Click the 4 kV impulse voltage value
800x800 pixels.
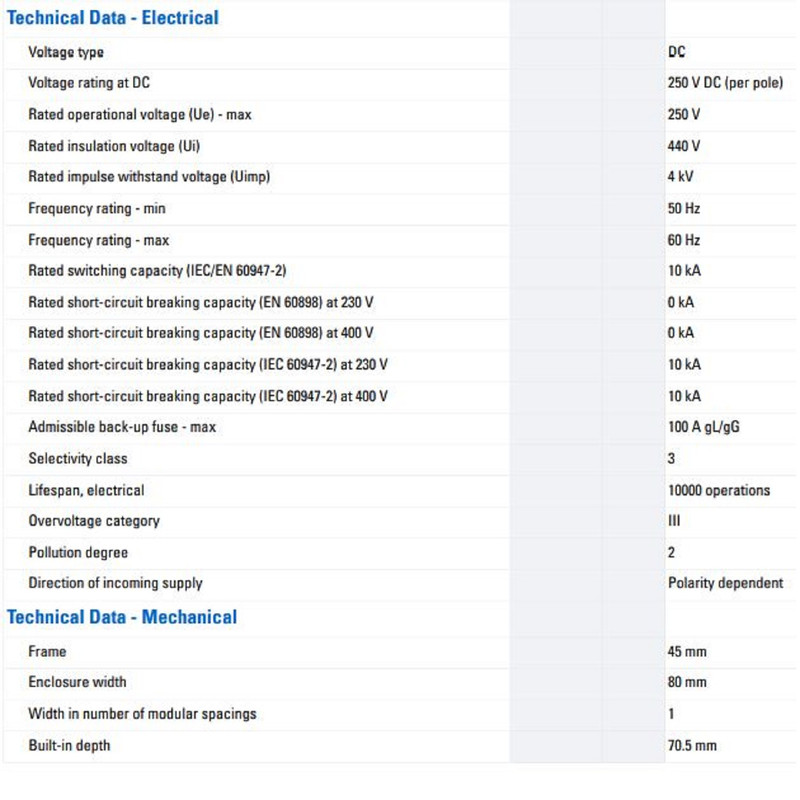point(682,177)
